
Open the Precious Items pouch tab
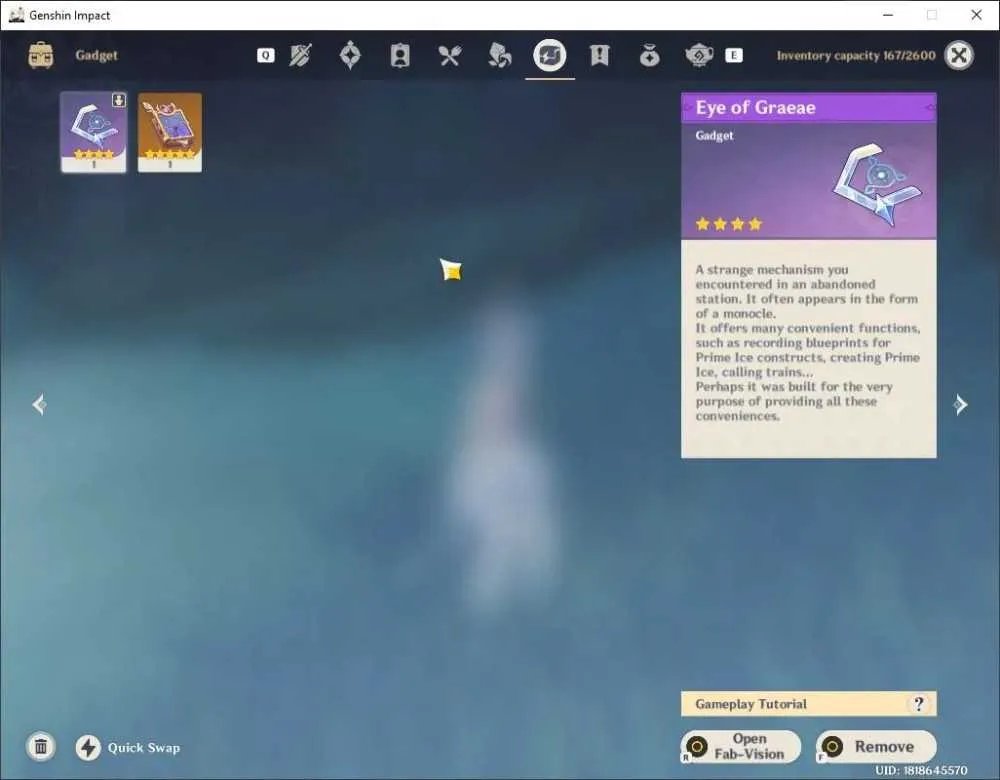[x=649, y=56]
